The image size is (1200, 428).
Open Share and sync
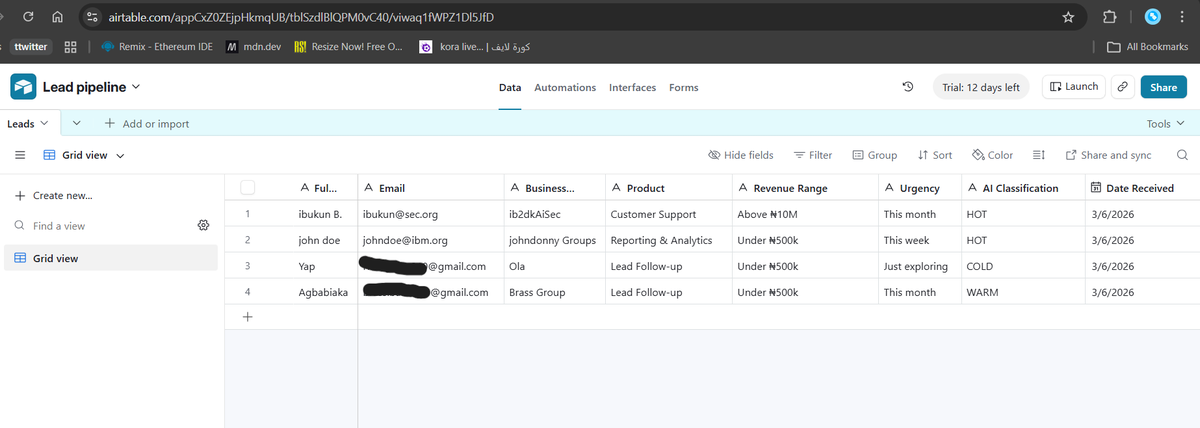coord(1109,155)
